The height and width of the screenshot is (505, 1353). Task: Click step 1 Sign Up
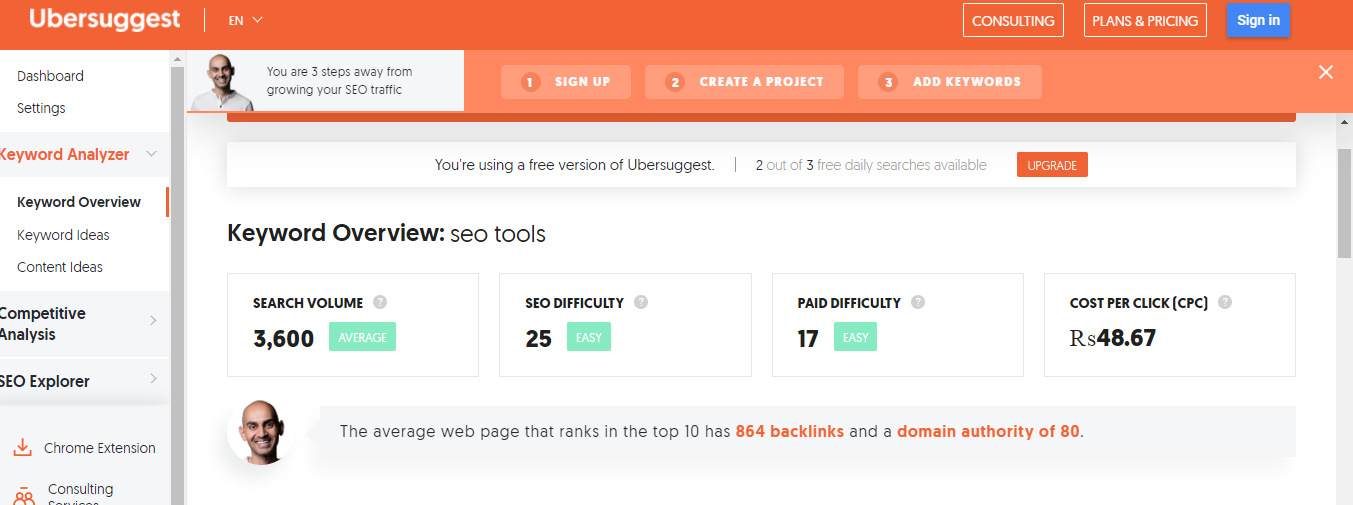coord(566,82)
